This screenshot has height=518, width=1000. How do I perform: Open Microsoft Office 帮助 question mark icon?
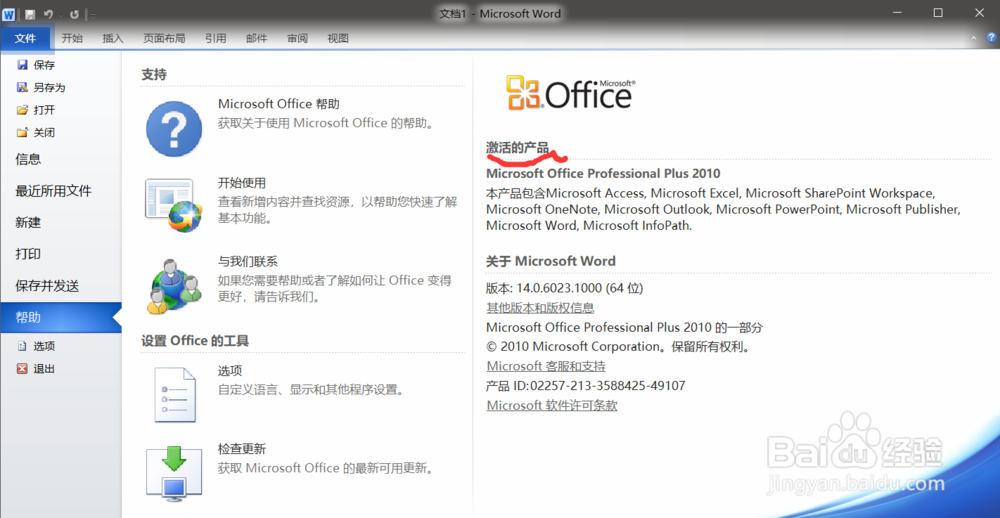(174, 129)
